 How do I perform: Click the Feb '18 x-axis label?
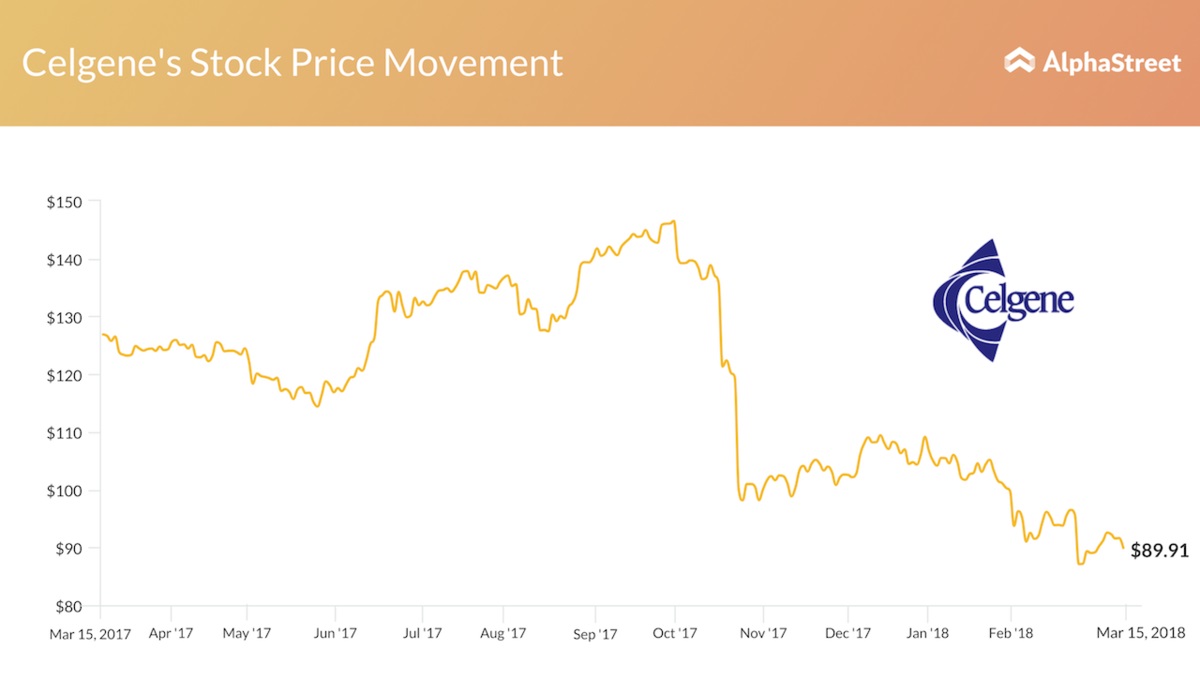point(1010,633)
